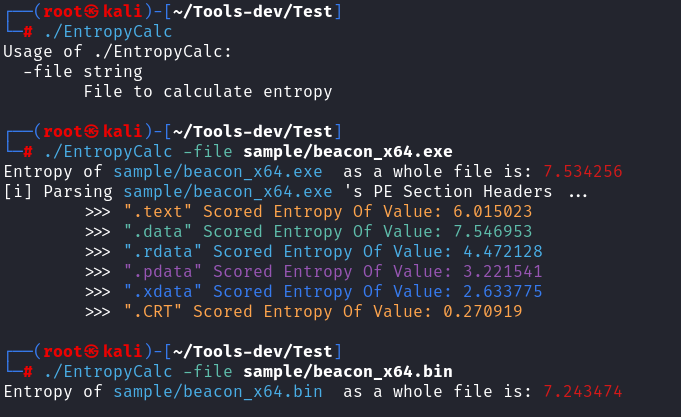This screenshot has height=417, width=681.
Task: Click the whole-file entropy value 7.243474
Action: tap(583, 391)
